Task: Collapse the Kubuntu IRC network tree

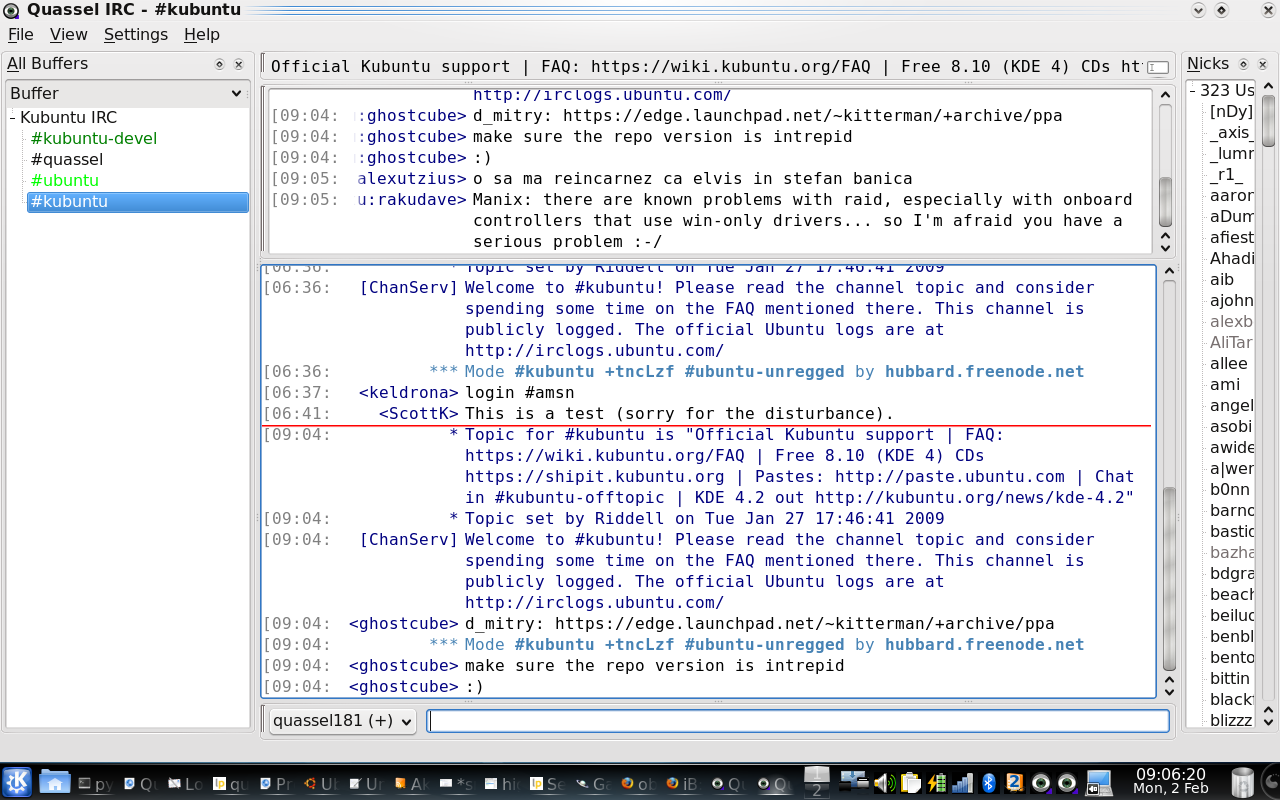Action: tap(13, 117)
